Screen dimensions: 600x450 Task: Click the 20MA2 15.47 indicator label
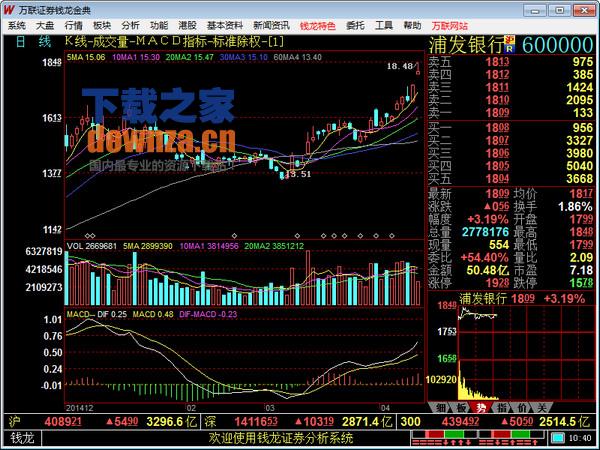pos(189,57)
